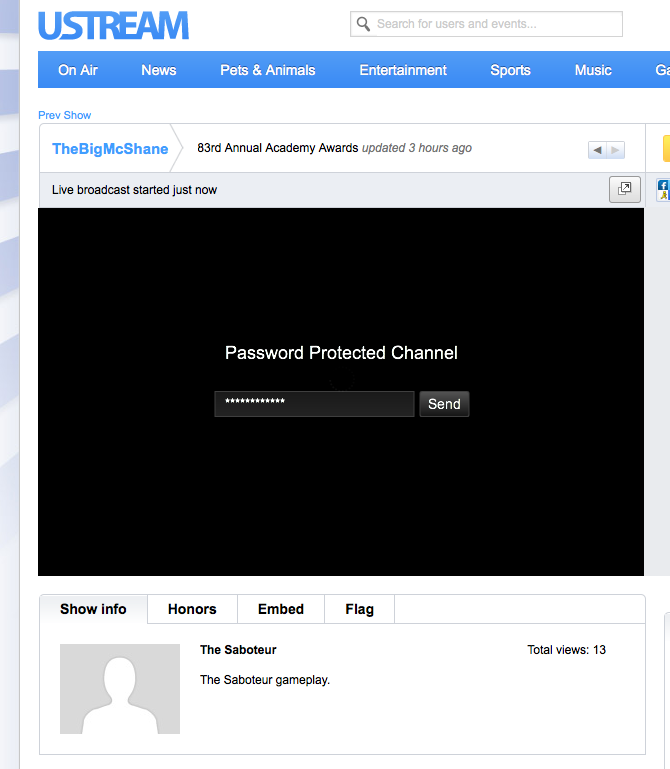The width and height of the screenshot is (670, 769).
Task: Click The Saboteur gameplay description
Action: point(265,680)
